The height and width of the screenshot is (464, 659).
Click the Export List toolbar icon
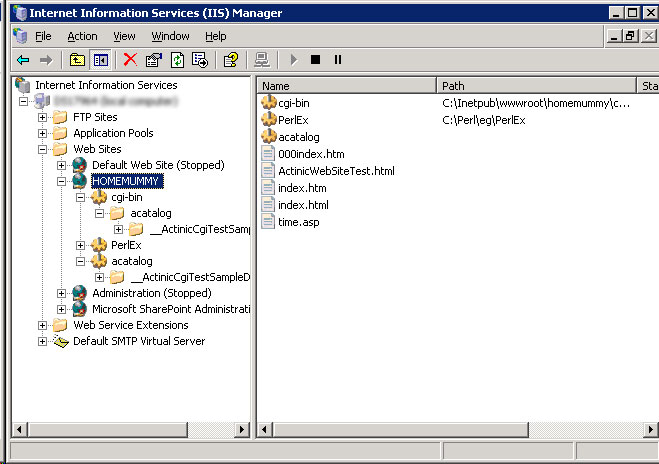pyautogui.click(x=199, y=60)
